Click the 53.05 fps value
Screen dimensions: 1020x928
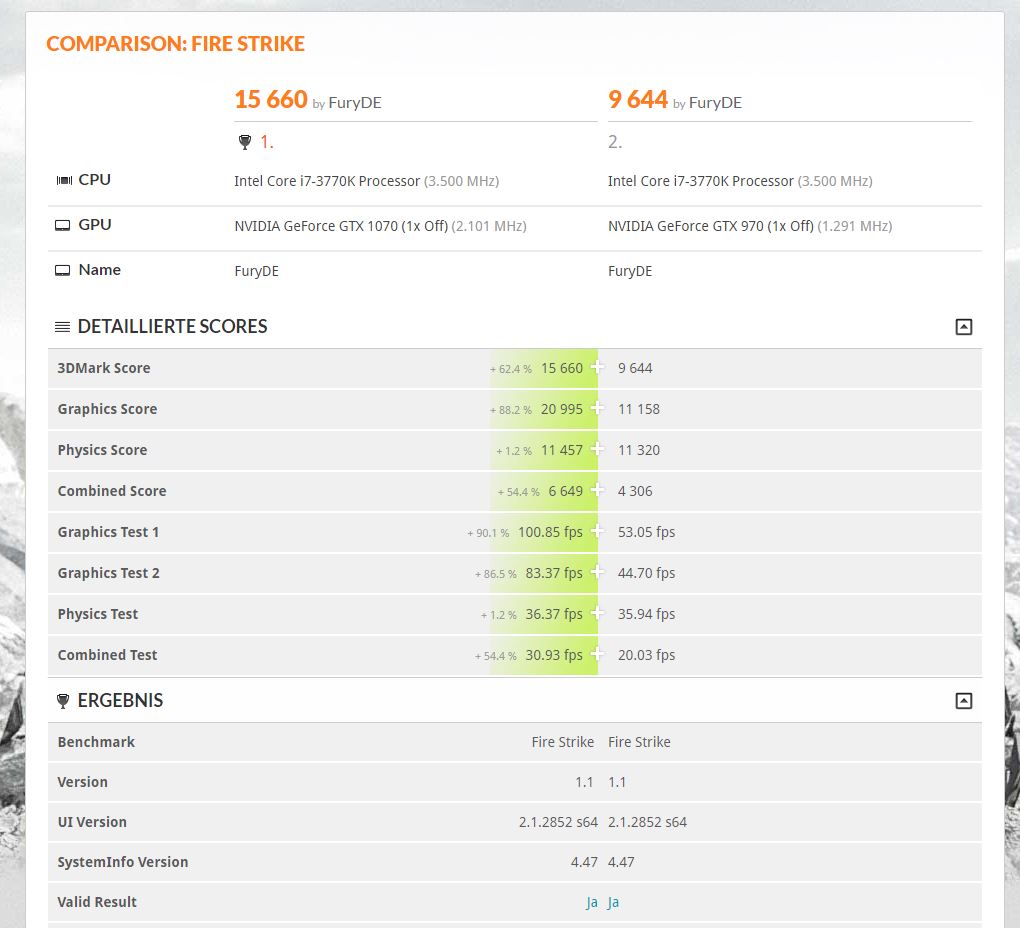tap(647, 532)
